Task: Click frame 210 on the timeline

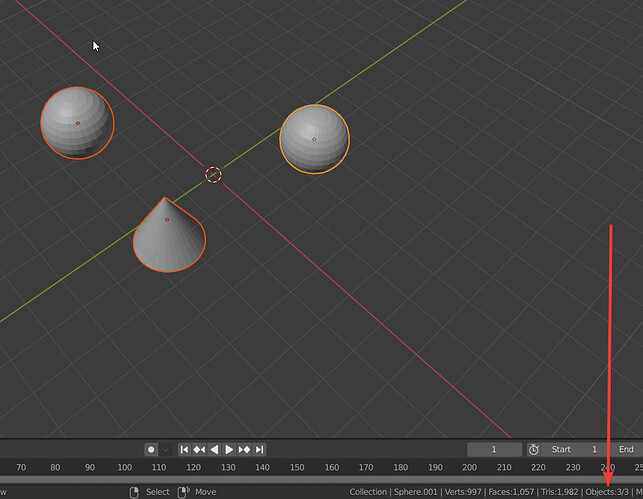Action: 504,467
